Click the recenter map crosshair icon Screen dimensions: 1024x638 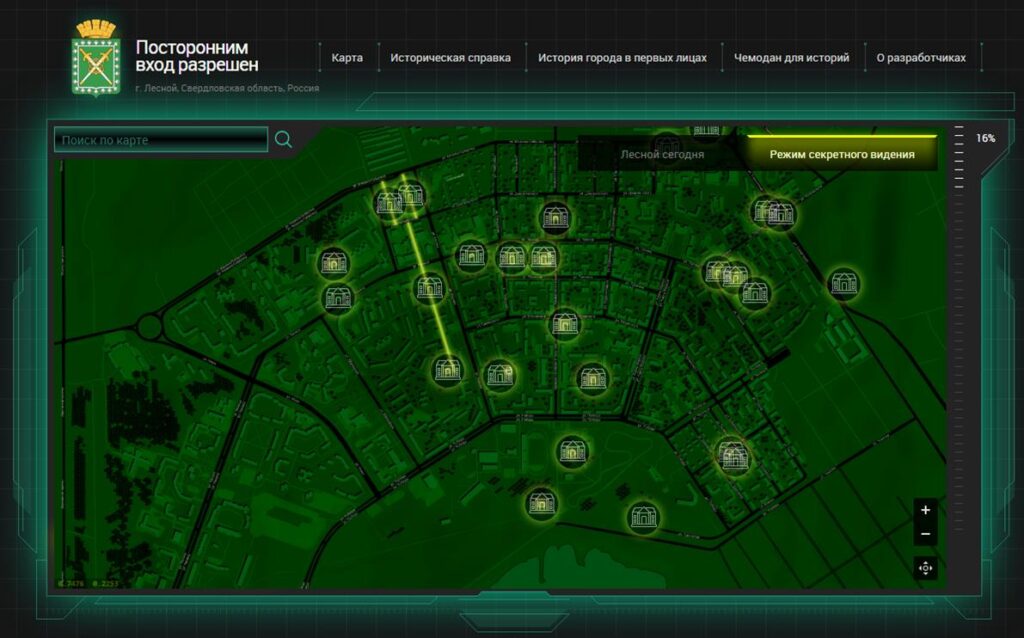tap(925, 568)
